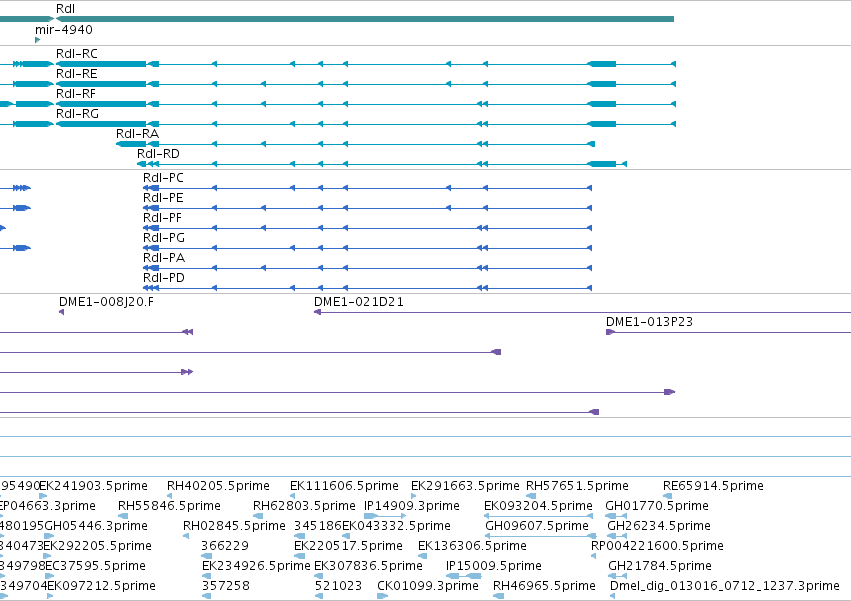Highlight the GH21784.5prime entry

point(660,566)
